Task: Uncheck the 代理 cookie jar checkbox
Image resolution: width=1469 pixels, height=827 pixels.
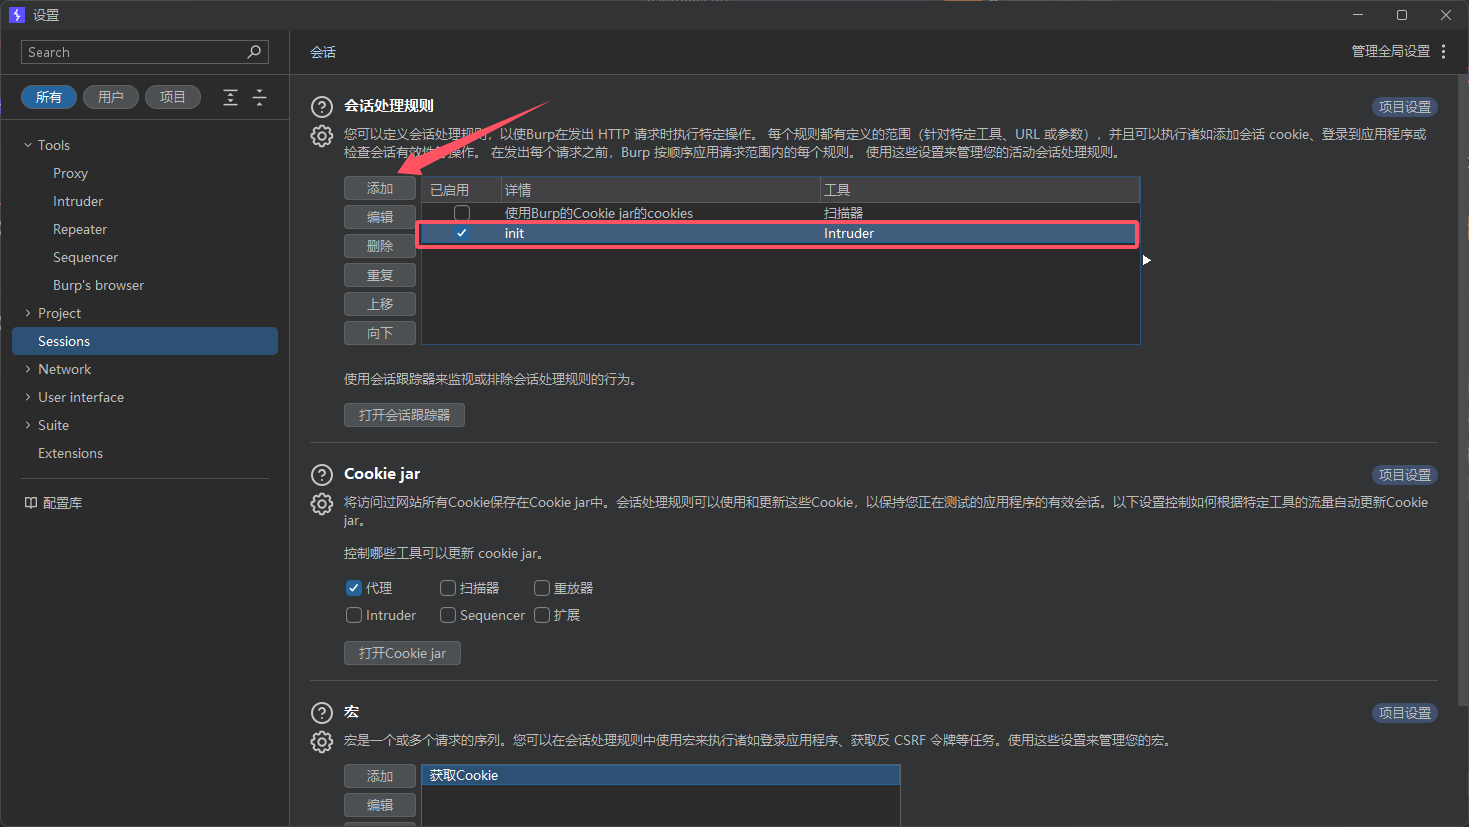Action: tap(353, 588)
